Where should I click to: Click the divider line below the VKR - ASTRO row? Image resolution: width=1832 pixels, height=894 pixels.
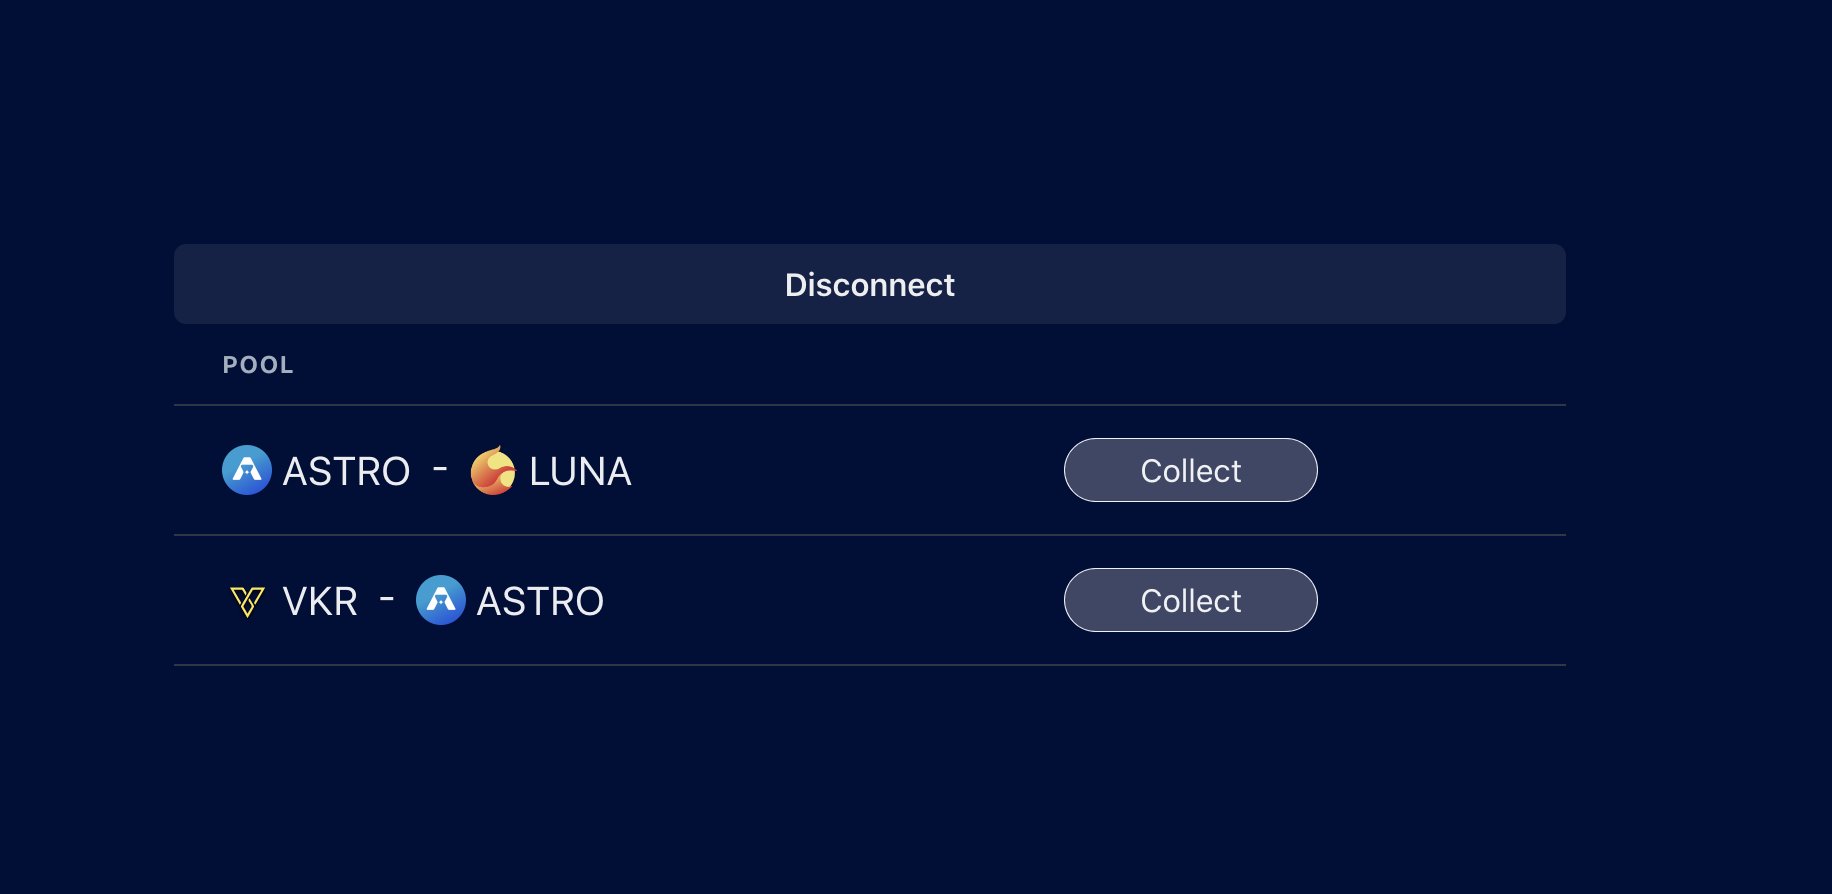[x=870, y=665]
